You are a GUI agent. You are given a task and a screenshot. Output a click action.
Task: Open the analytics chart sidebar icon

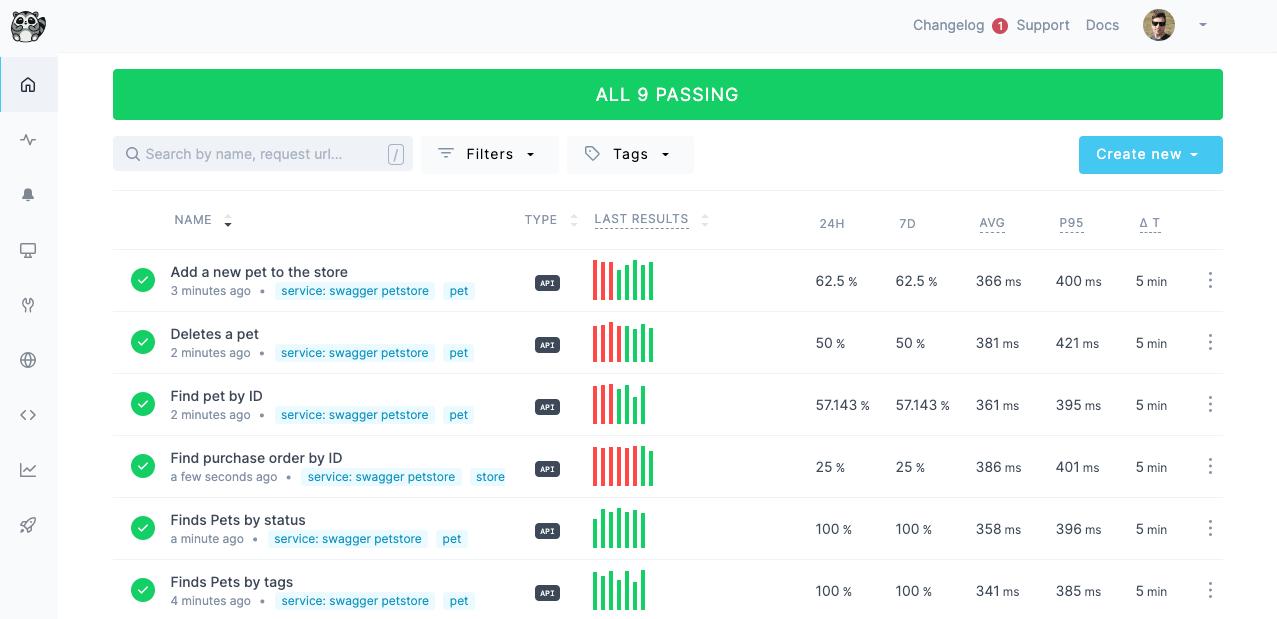28,469
